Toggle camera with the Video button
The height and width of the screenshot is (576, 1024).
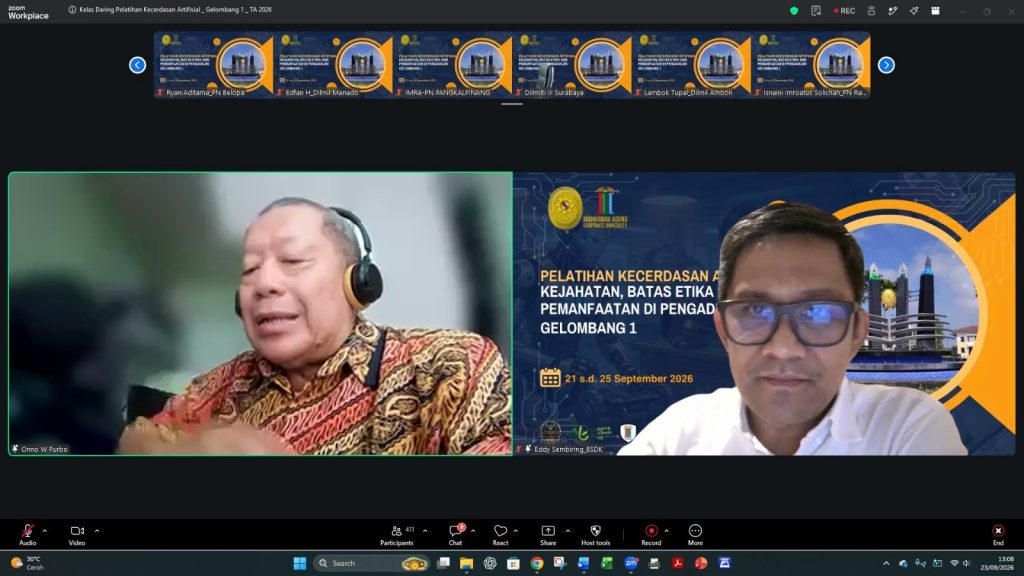click(x=77, y=534)
